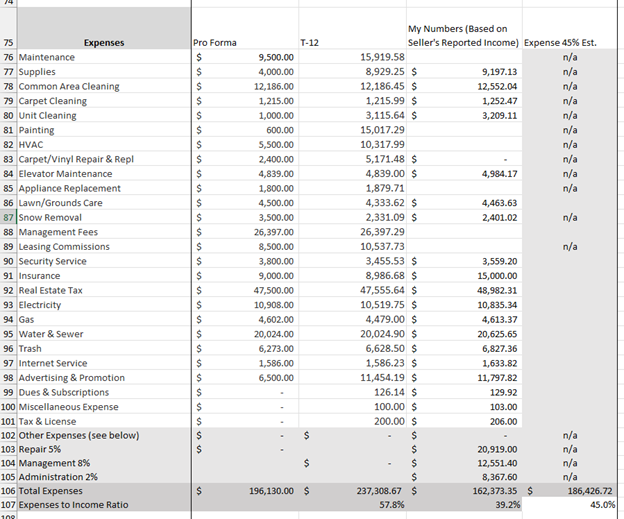Screen dimensions: 624x519
Task: Click Pro Forma value 47,500.00
Action: click(245, 291)
